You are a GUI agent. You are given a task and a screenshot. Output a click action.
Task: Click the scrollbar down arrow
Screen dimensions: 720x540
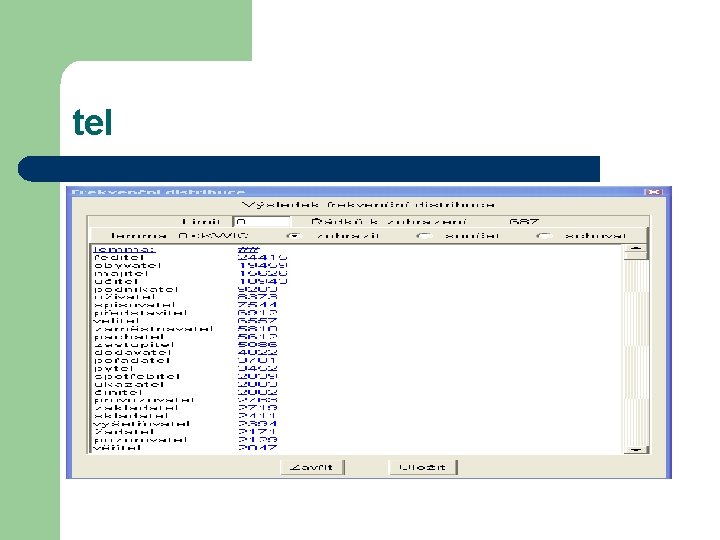[x=636, y=450]
